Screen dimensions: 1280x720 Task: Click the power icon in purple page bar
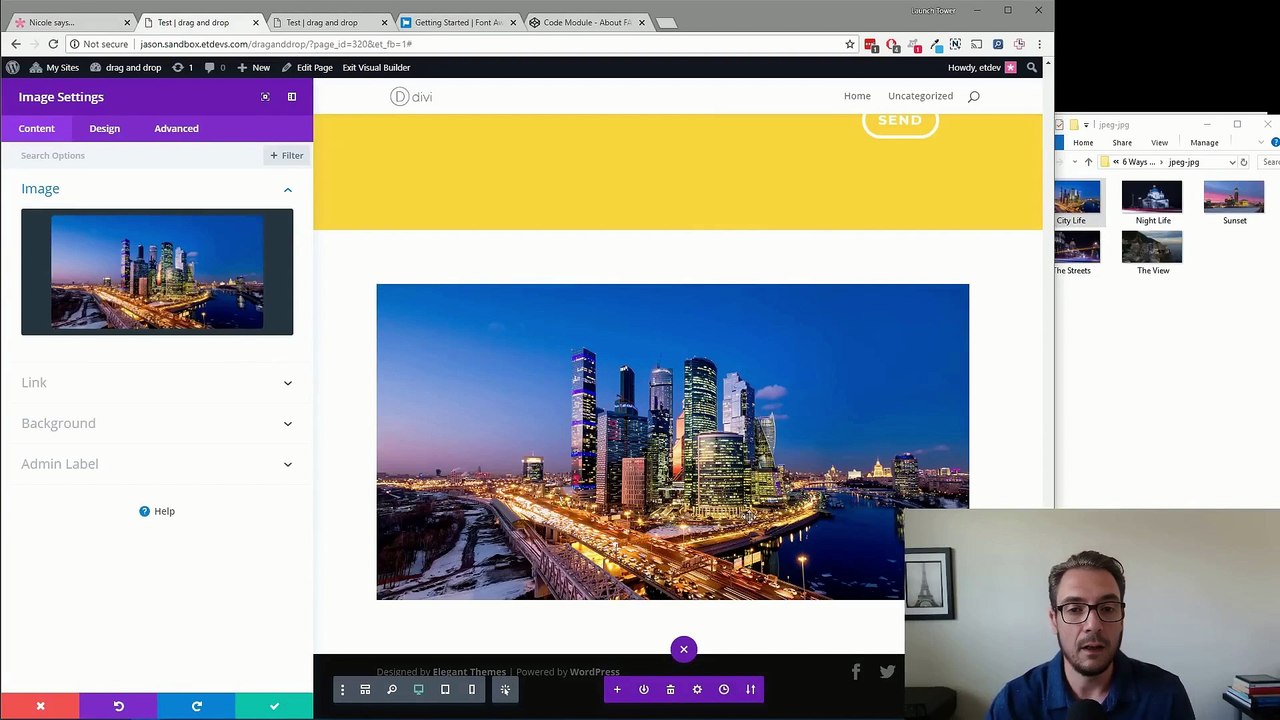pyautogui.click(x=644, y=689)
